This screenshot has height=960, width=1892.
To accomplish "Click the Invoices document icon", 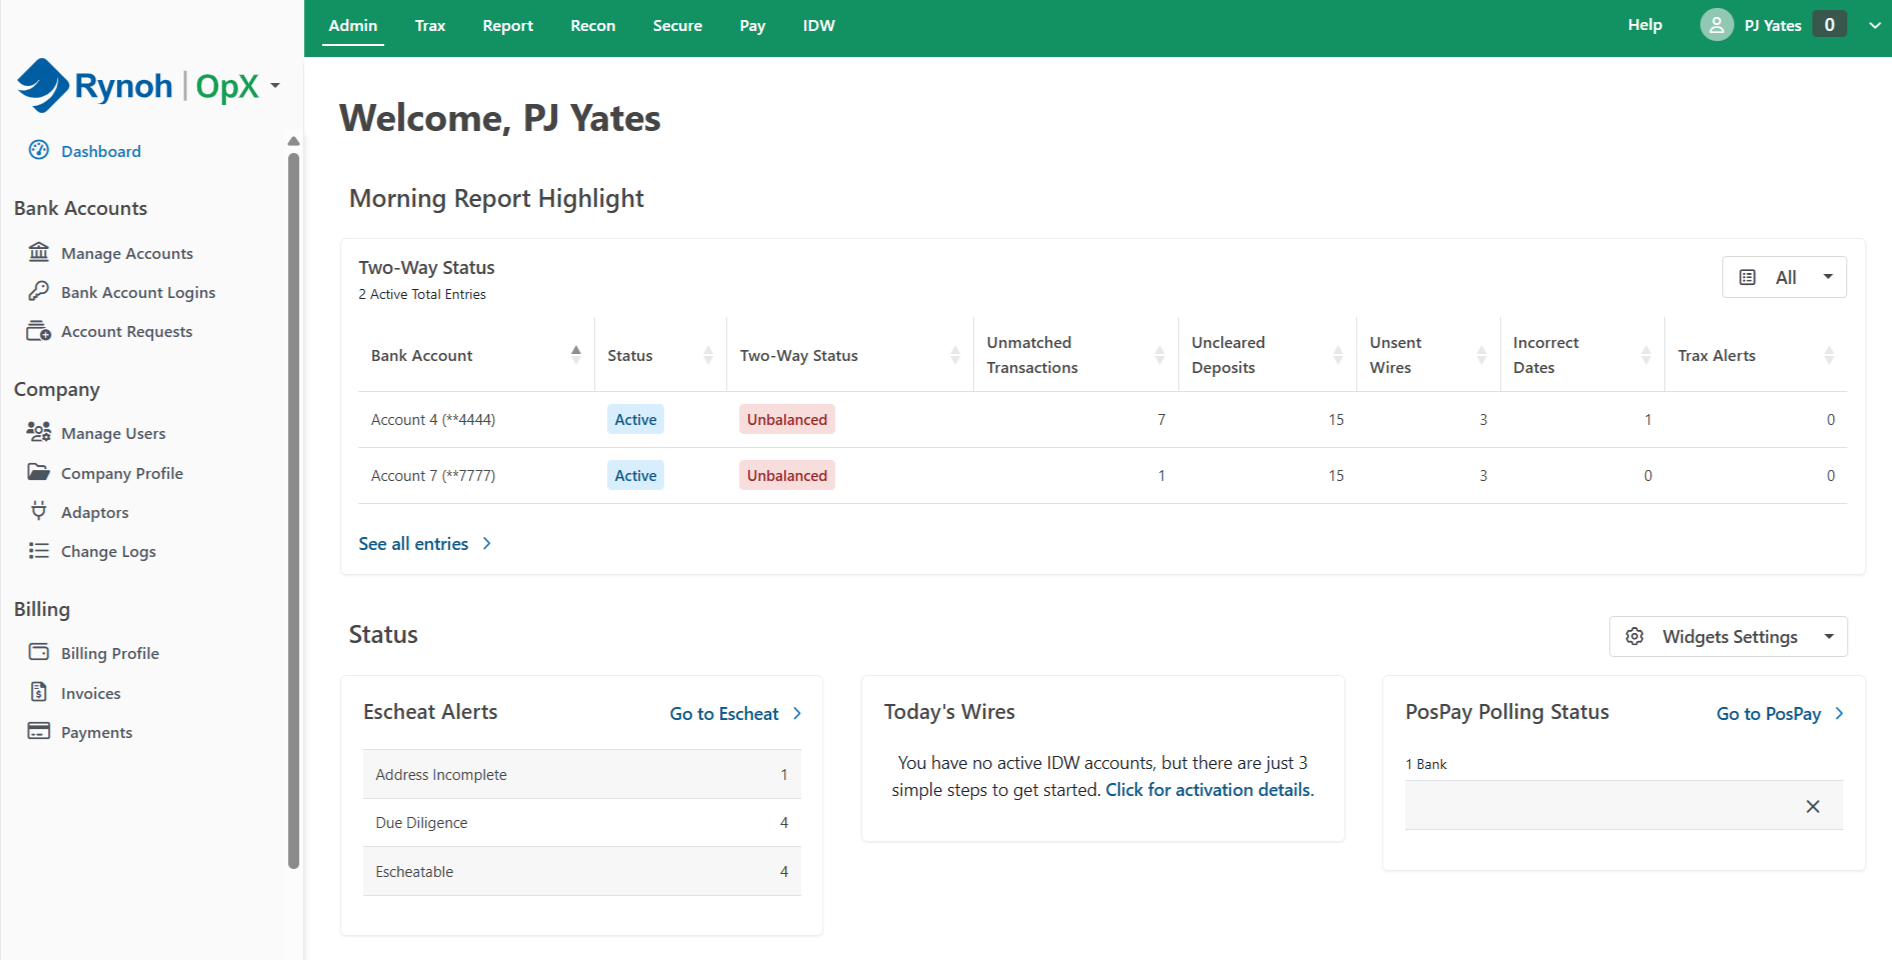I will click(39, 692).
